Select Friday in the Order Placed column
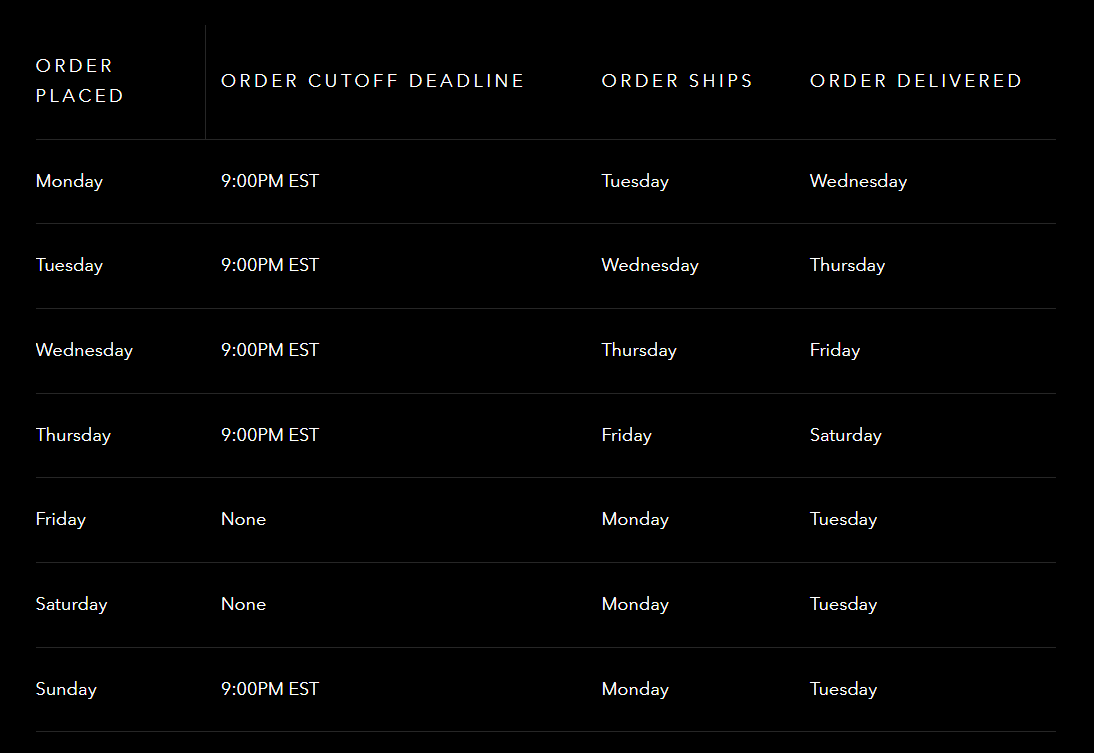Image resolution: width=1094 pixels, height=753 pixels. 61,520
